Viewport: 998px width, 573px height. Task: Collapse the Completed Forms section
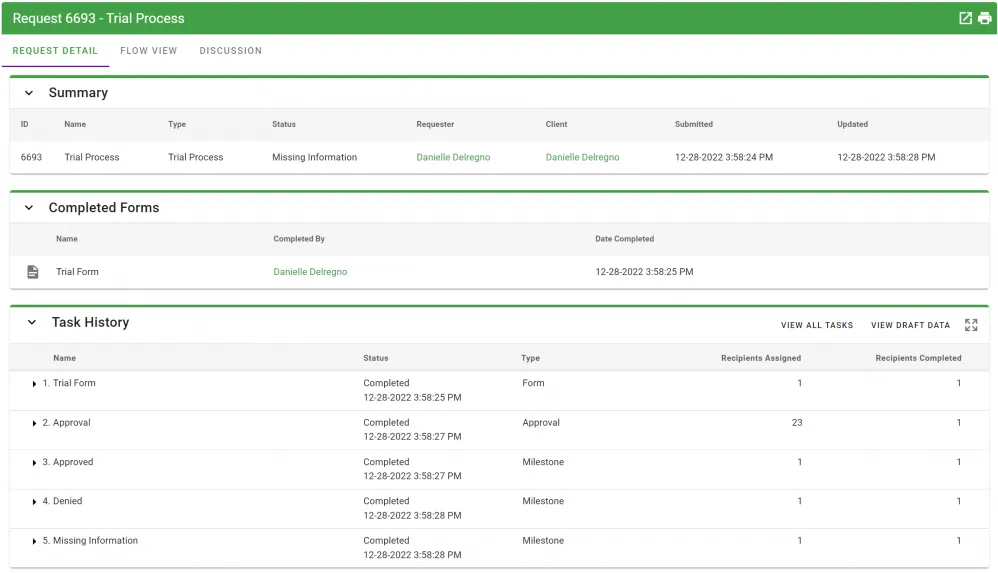tap(29, 208)
